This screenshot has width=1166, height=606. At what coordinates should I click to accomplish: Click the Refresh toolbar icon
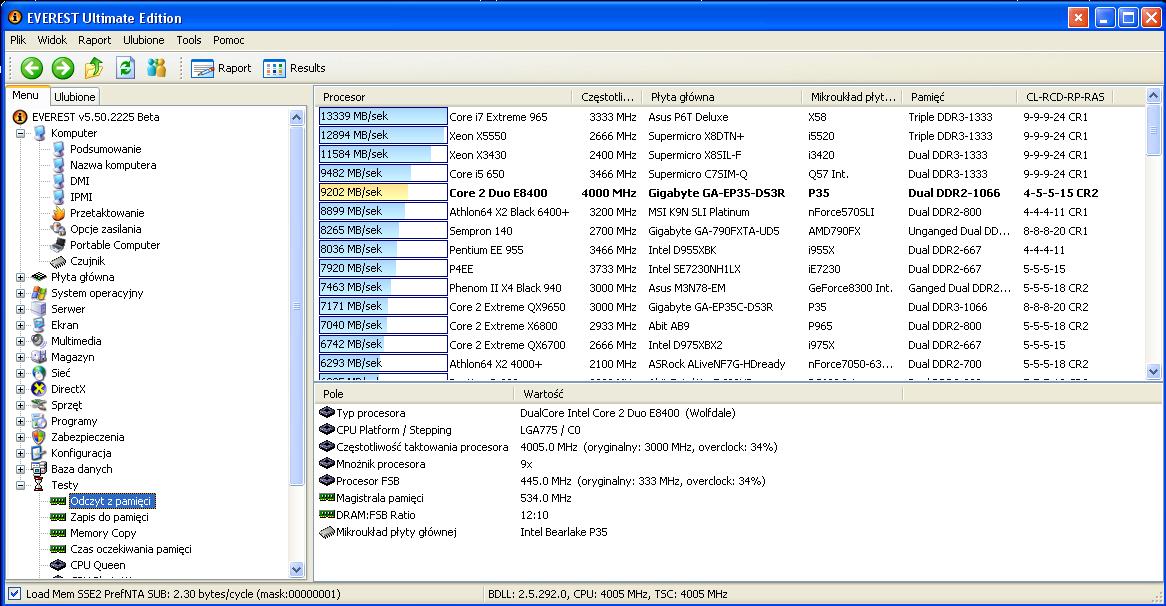125,68
